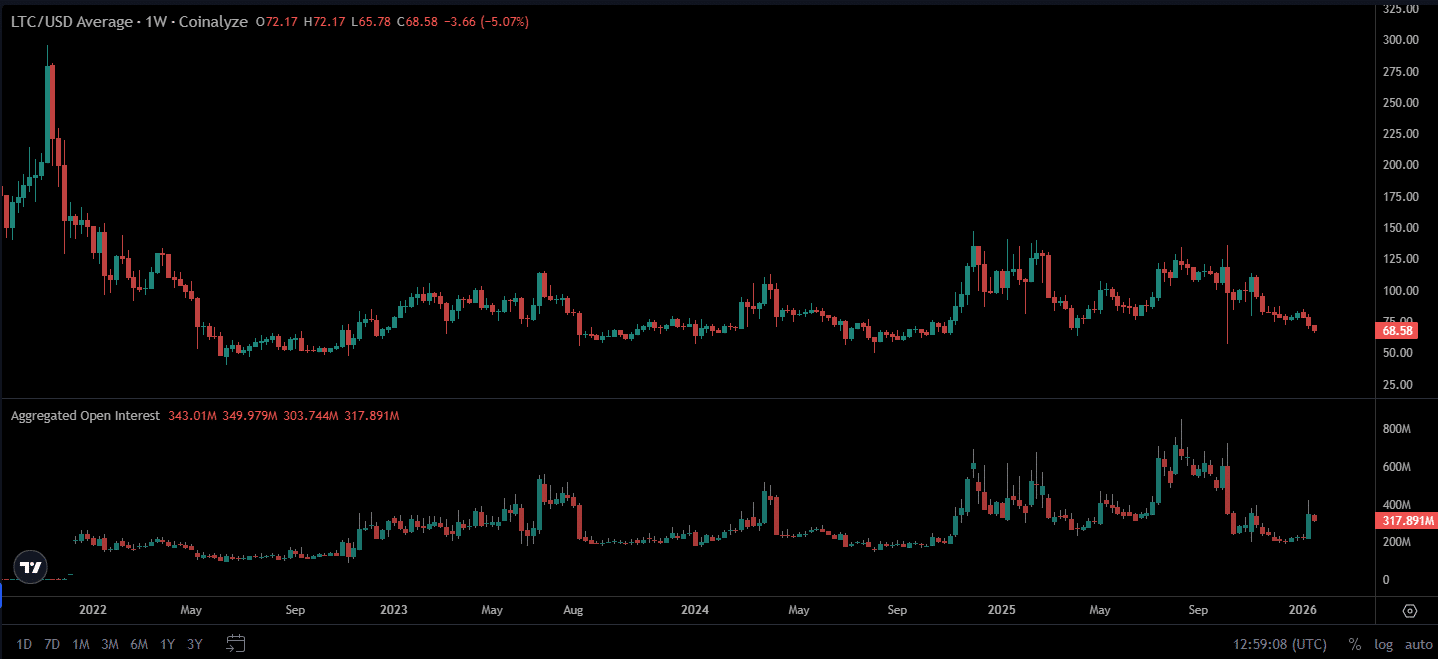The image size is (1438, 659).
Task: Select the 3M time range button
Action: coord(110,645)
